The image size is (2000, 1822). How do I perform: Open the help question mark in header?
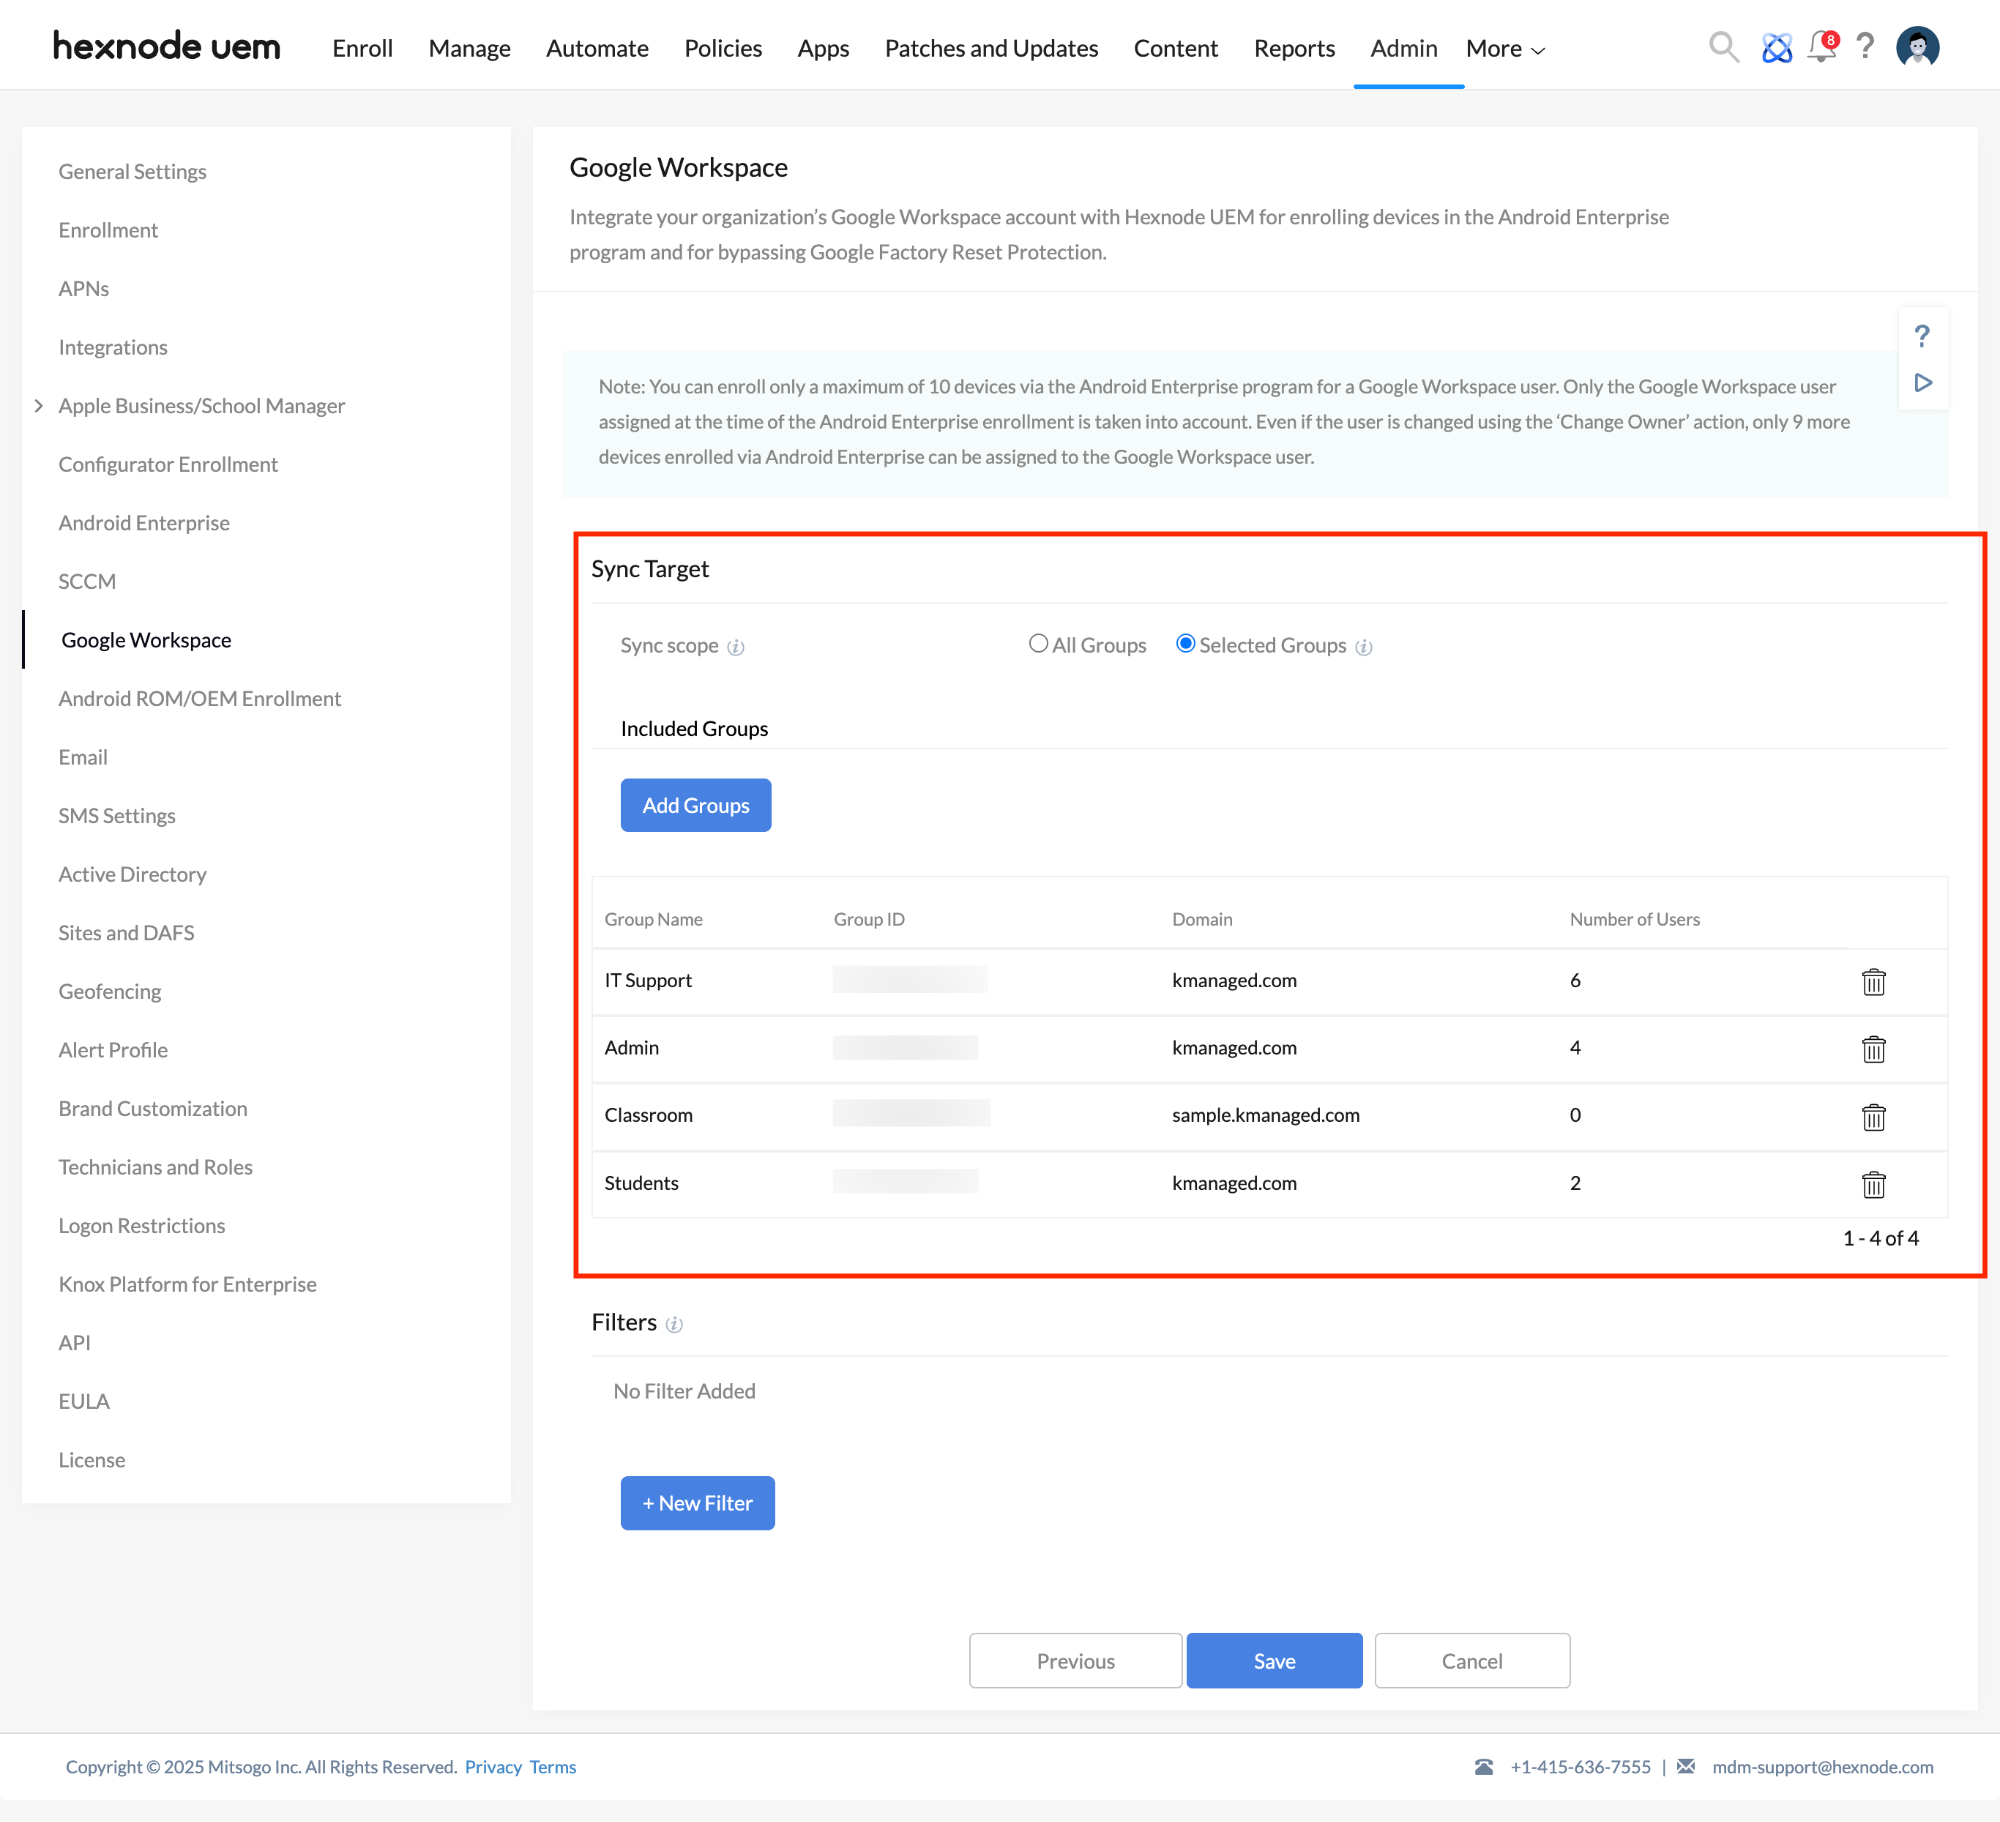(1865, 47)
